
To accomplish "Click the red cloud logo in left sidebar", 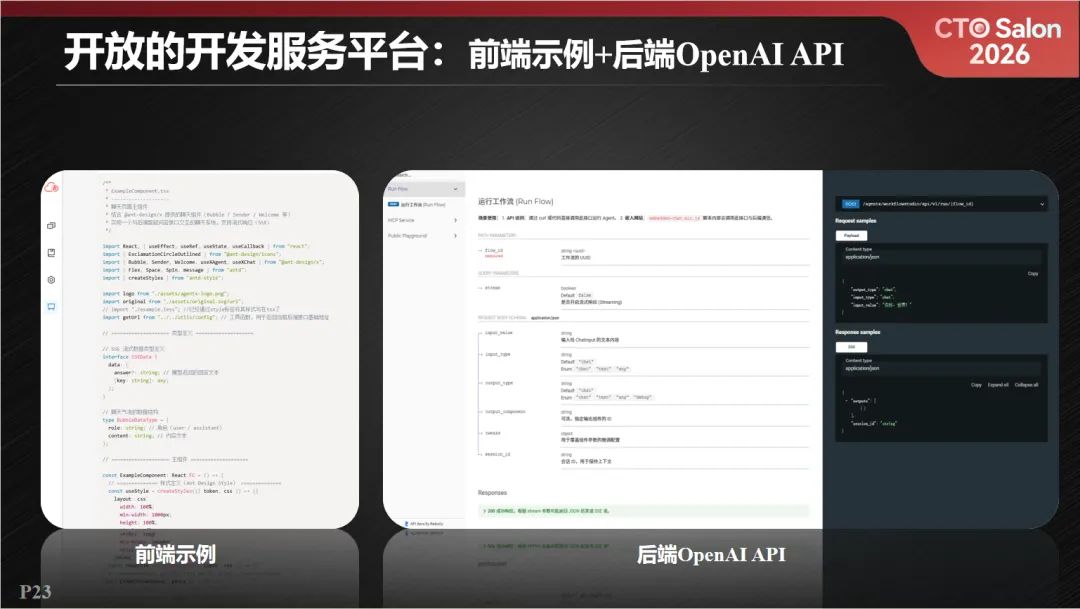I will pos(51,187).
